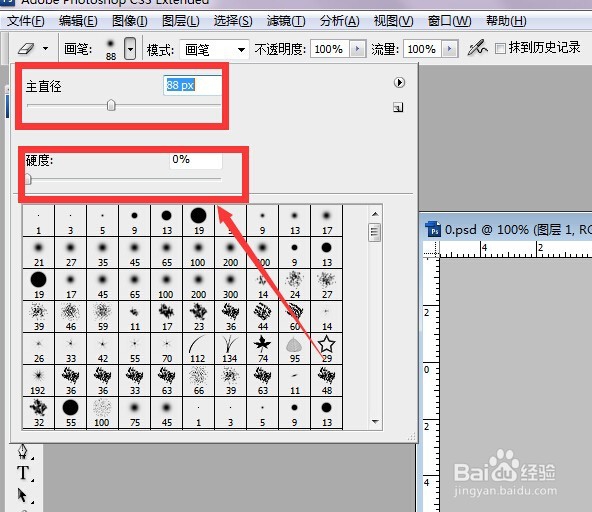Enable the airbrush icon
Image resolution: width=592 pixels, height=512 pixels.
[477, 48]
